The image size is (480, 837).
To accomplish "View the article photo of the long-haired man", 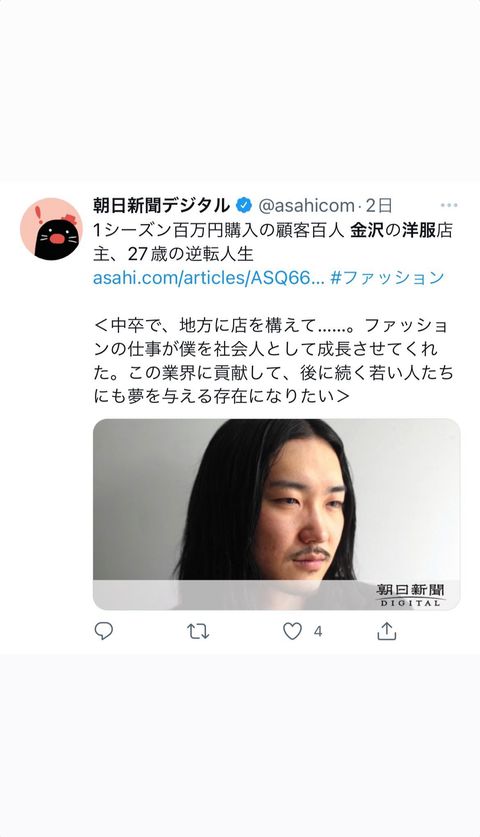I will pyautogui.click(x=277, y=514).
